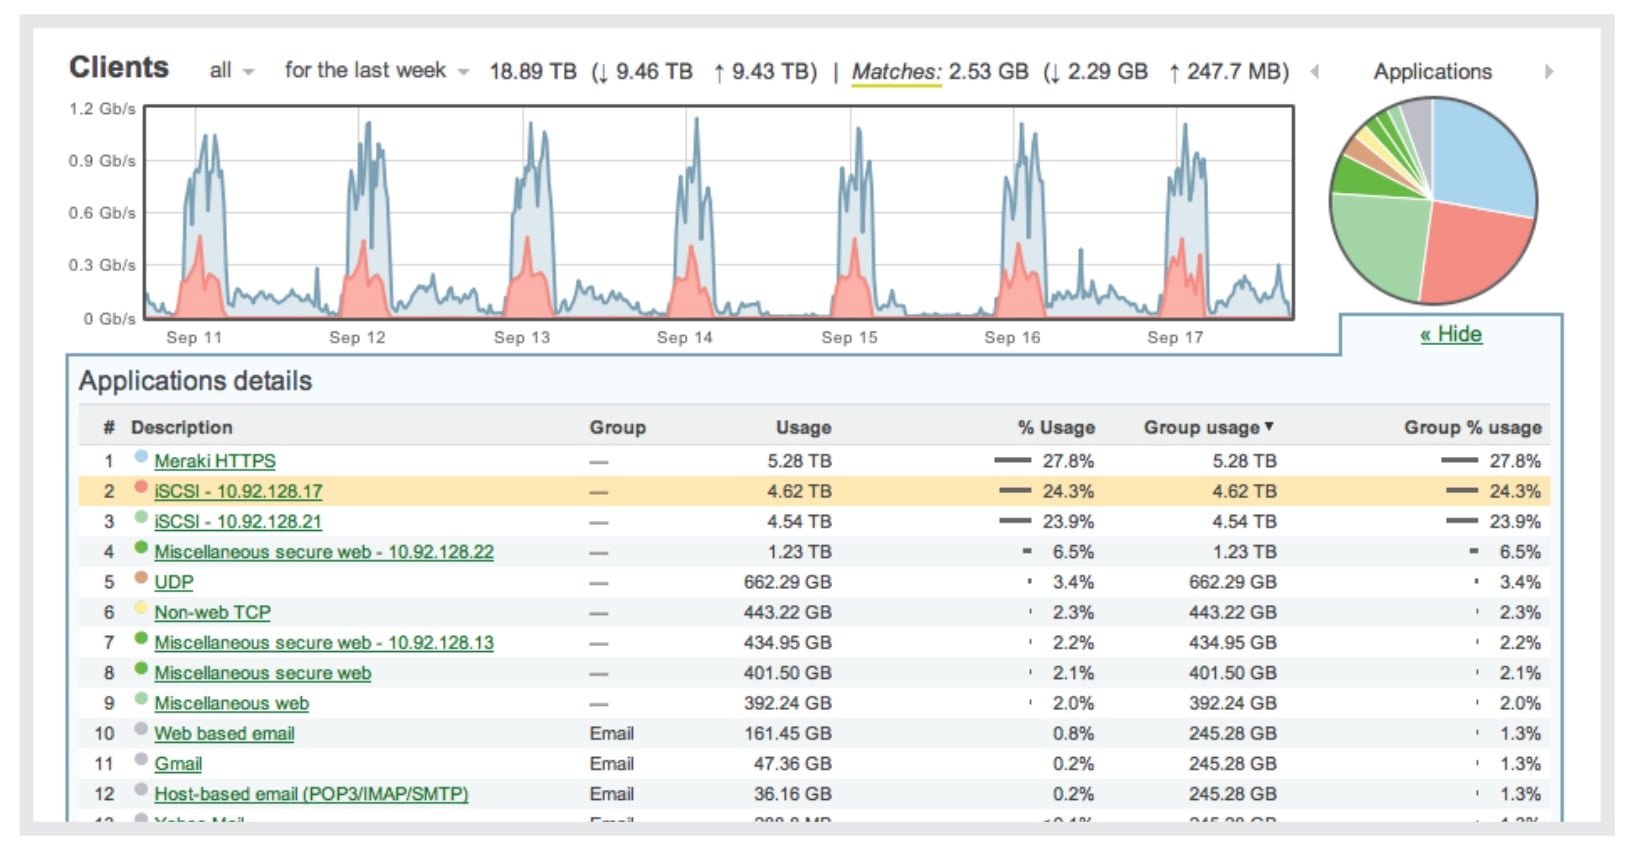The image size is (1634, 848).
Task: Sort the table by Usage column header
Action: (x=803, y=427)
